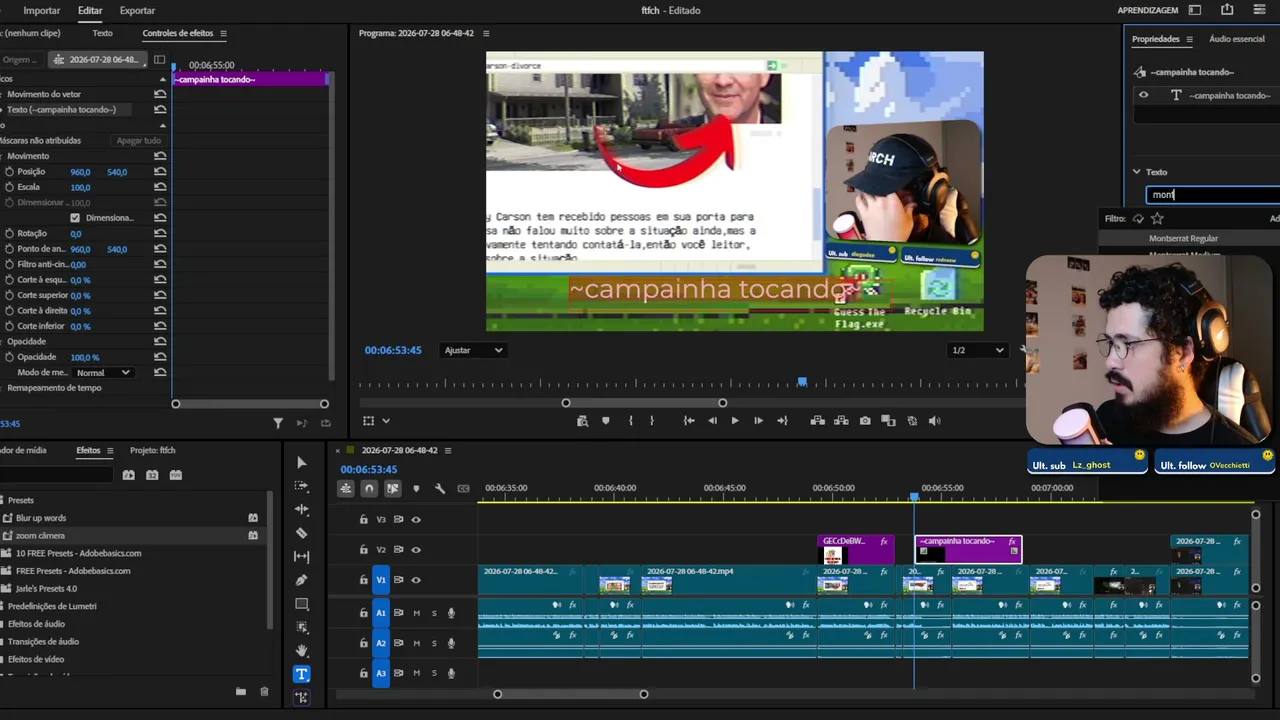This screenshot has height=720, width=1280.
Task: Select the Track Select Forward tool
Action: [301, 486]
